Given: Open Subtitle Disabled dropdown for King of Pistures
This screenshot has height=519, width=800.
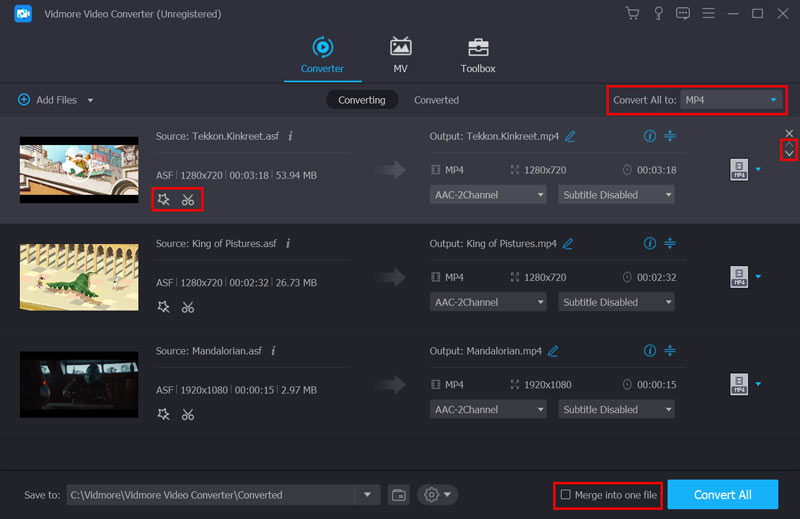Looking at the screenshot, I should tap(615, 302).
